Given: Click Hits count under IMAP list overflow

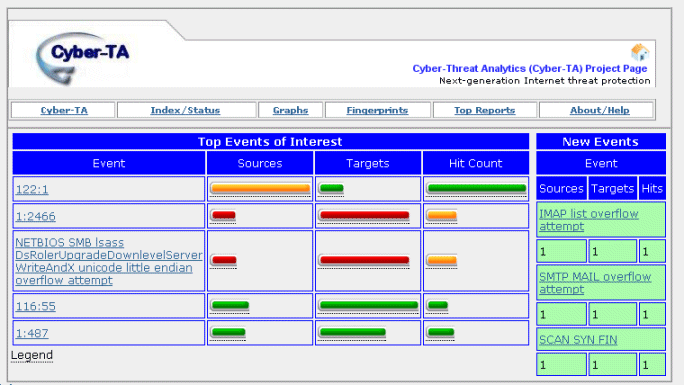Looking at the screenshot, I should coord(652,251).
